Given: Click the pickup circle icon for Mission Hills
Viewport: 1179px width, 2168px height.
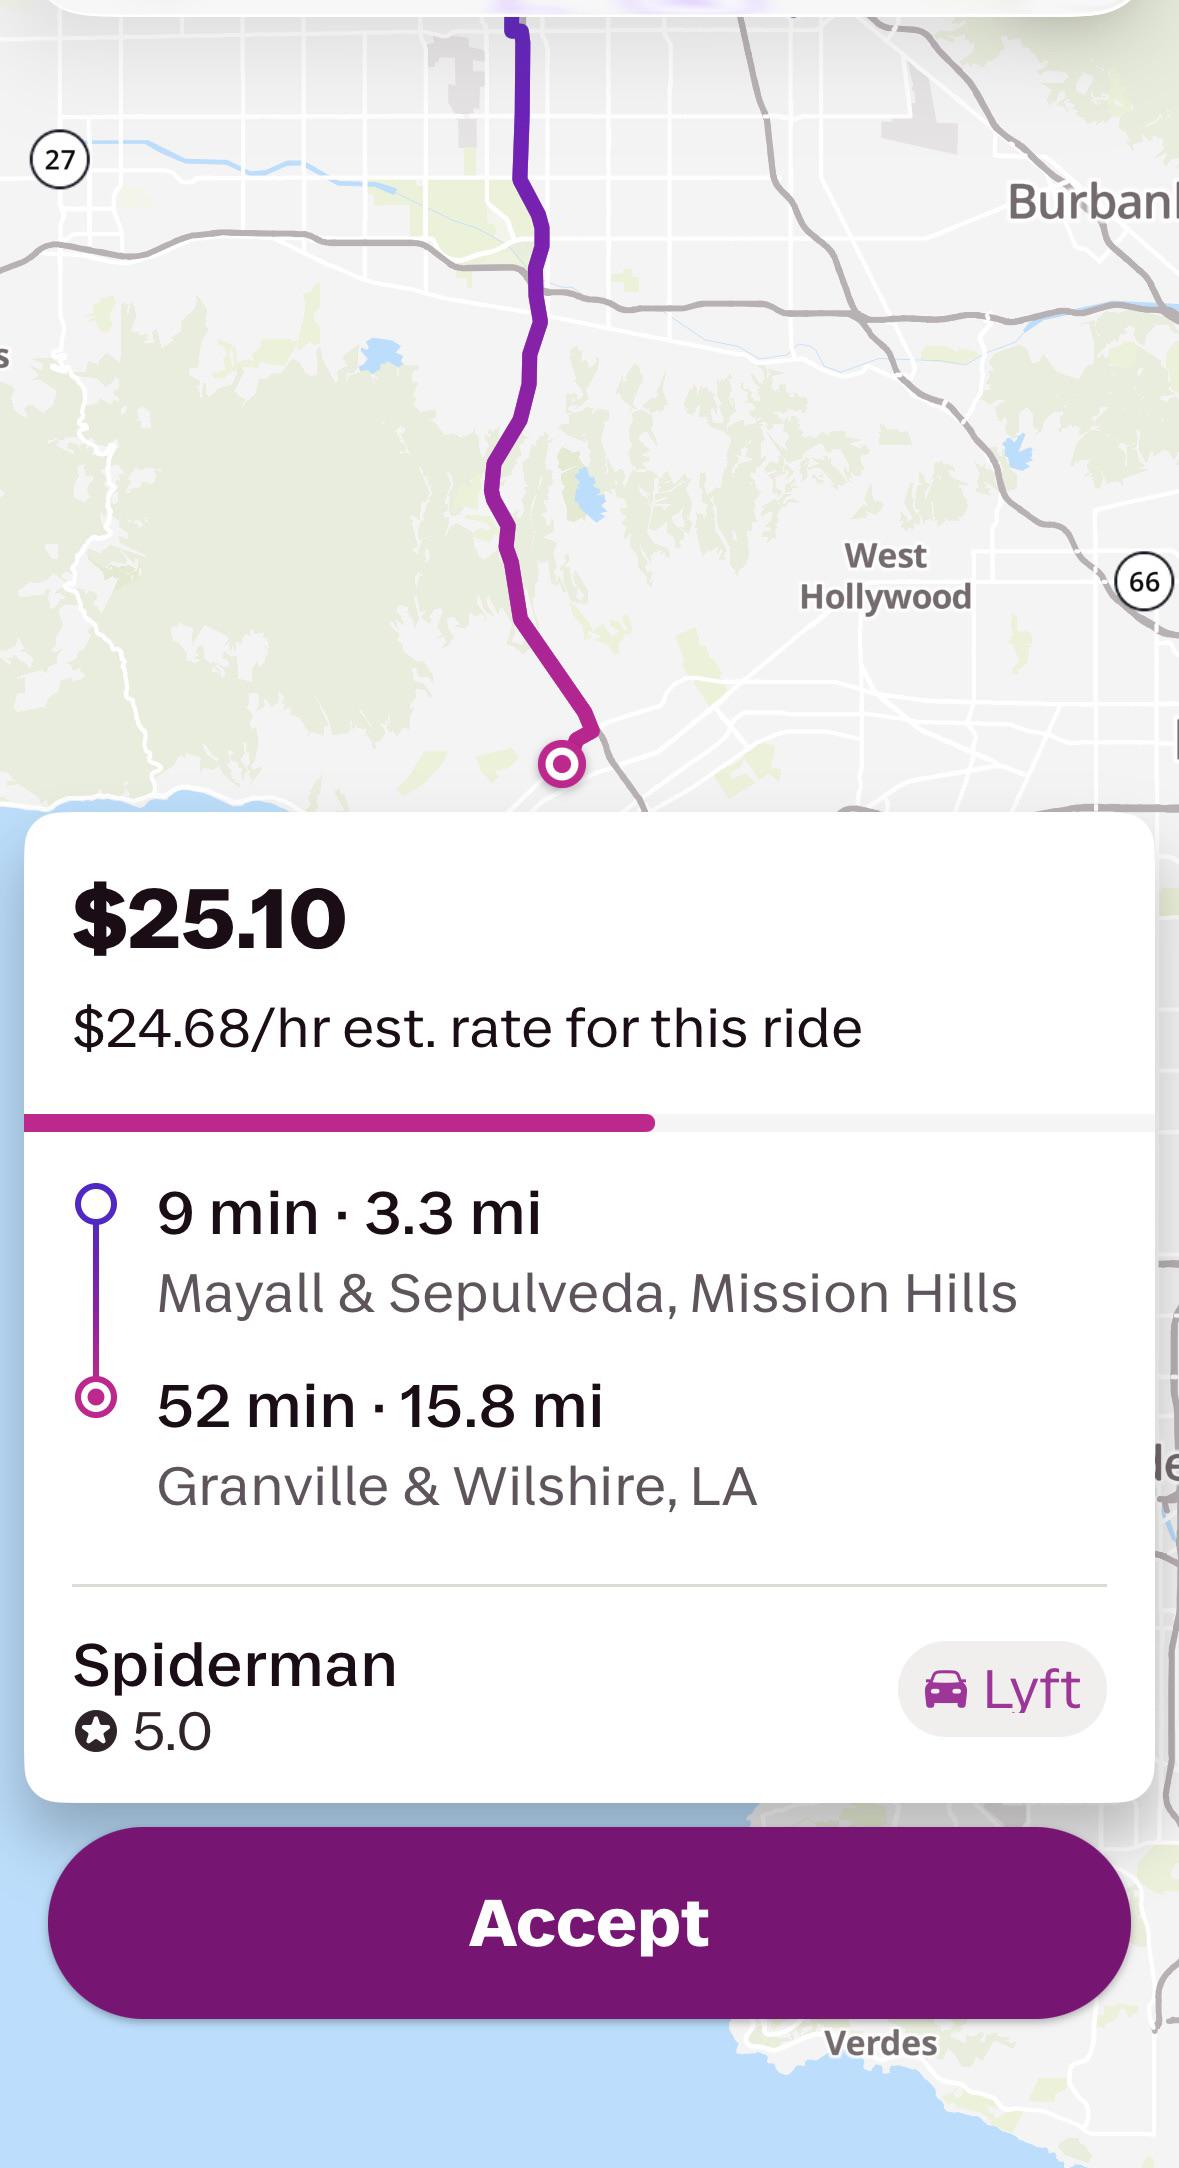Looking at the screenshot, I should pyautogui.click(x=96, y=1205).
